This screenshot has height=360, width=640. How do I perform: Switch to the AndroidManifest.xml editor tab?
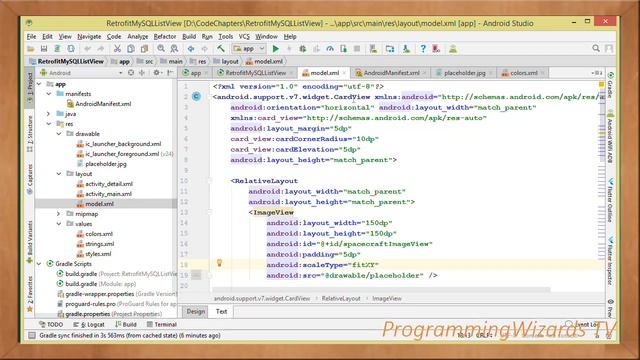click(391, 73)
